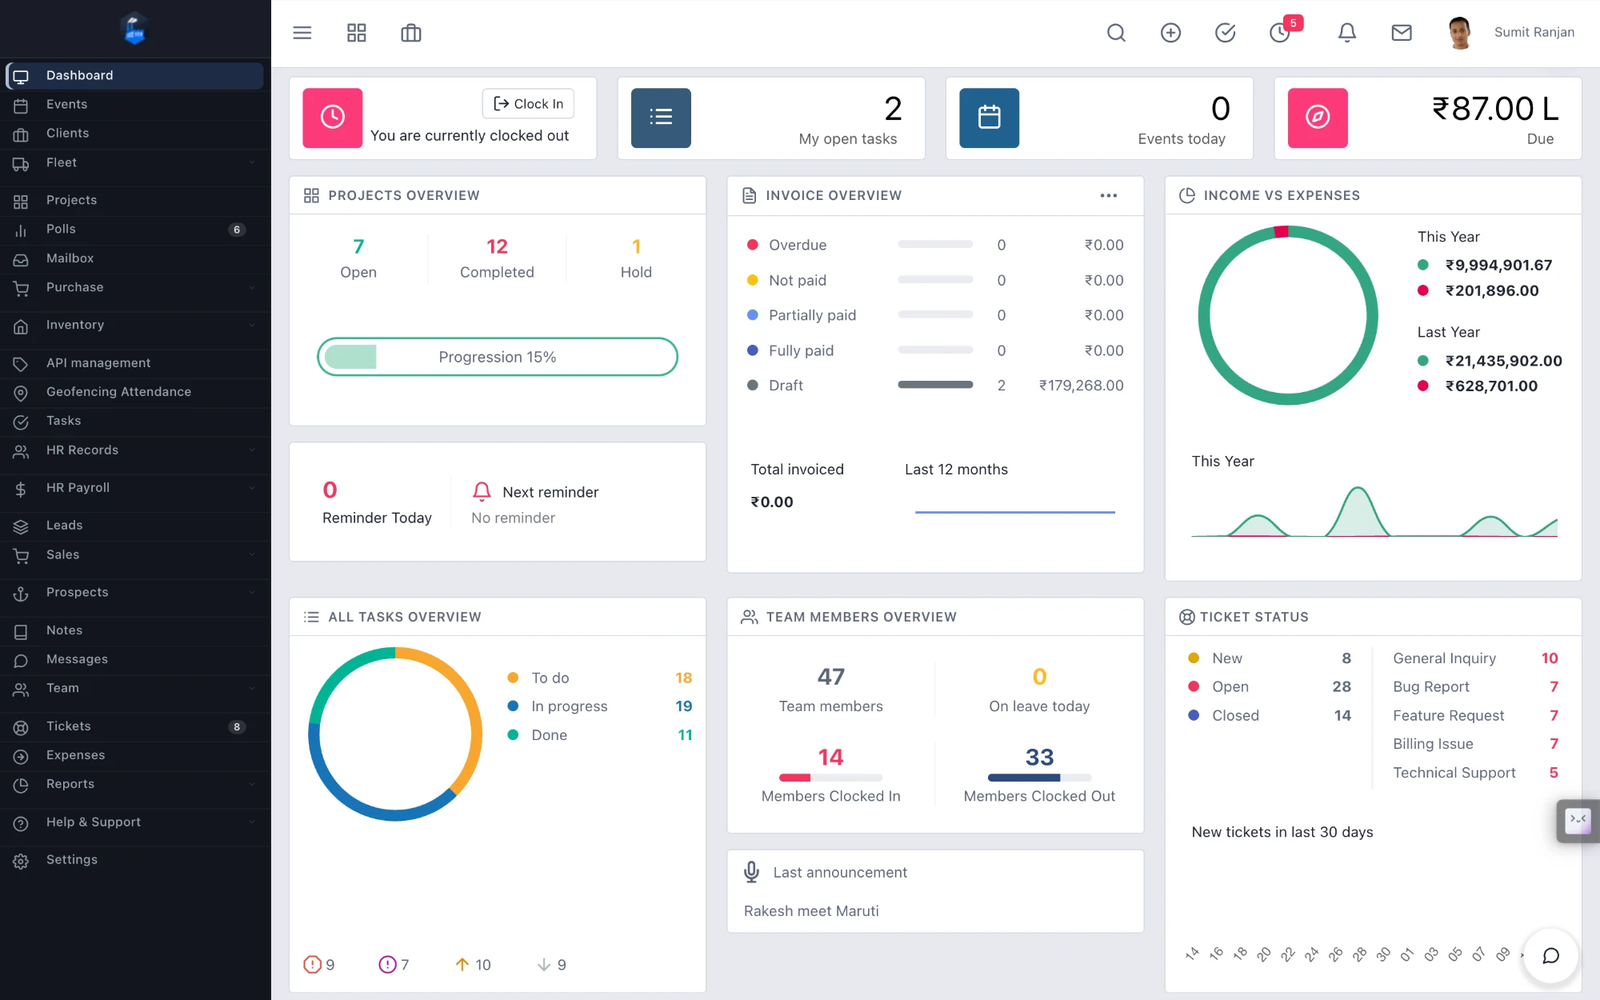
Task: Open the mail envelope icon
Action: [1402, 33]
